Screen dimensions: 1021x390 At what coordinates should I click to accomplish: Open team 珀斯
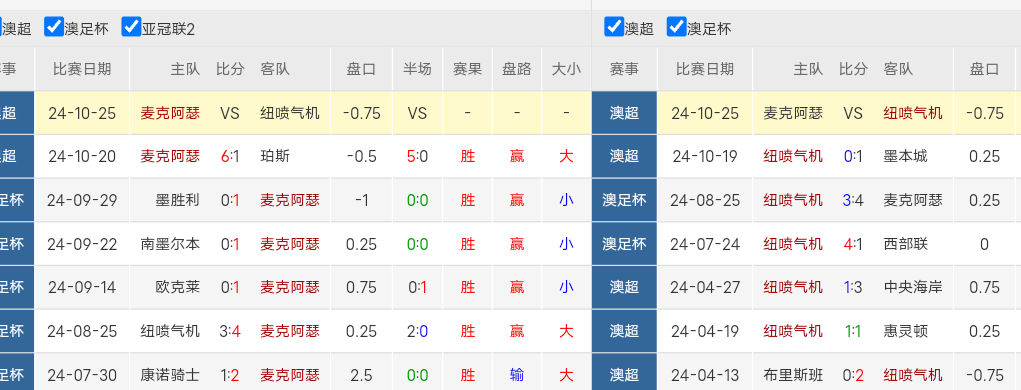coord(275,156)
